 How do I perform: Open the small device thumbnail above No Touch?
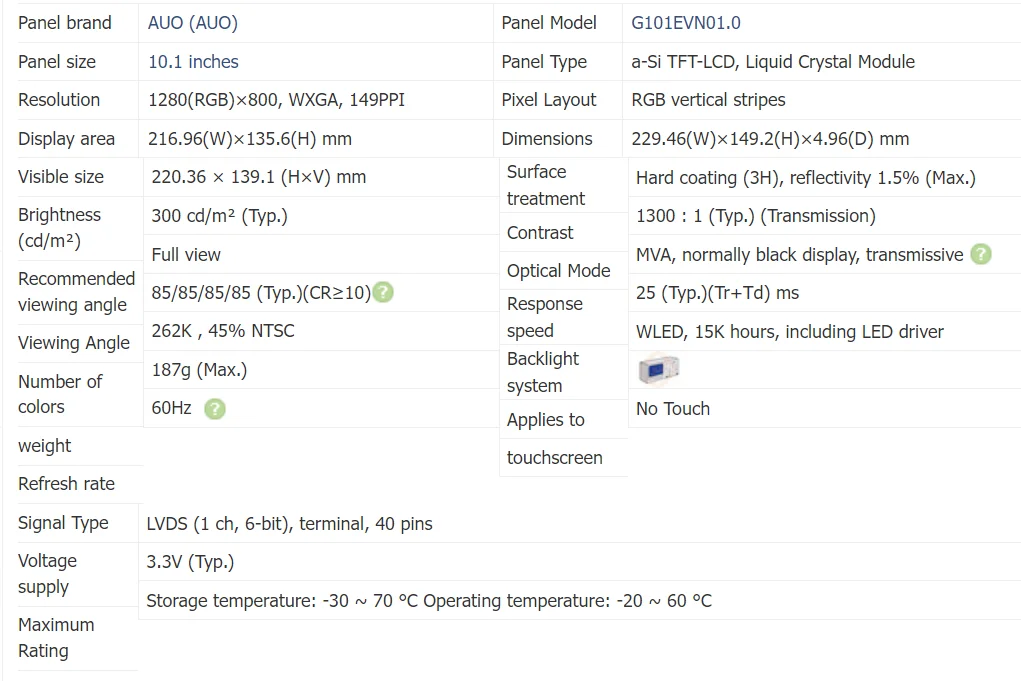point(659,371)
